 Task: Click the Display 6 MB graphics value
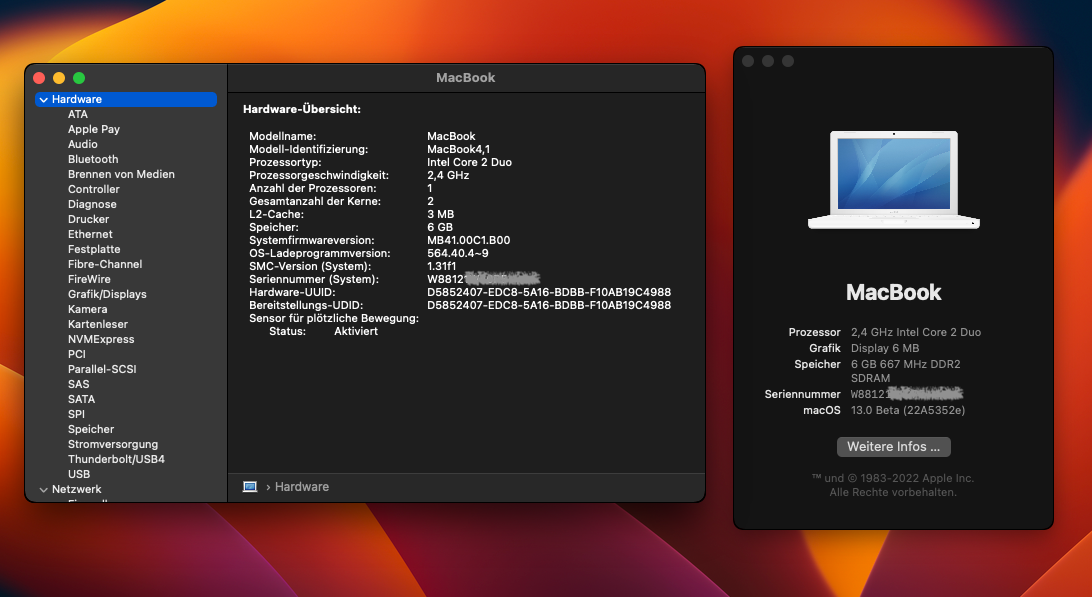coord(884,348)
